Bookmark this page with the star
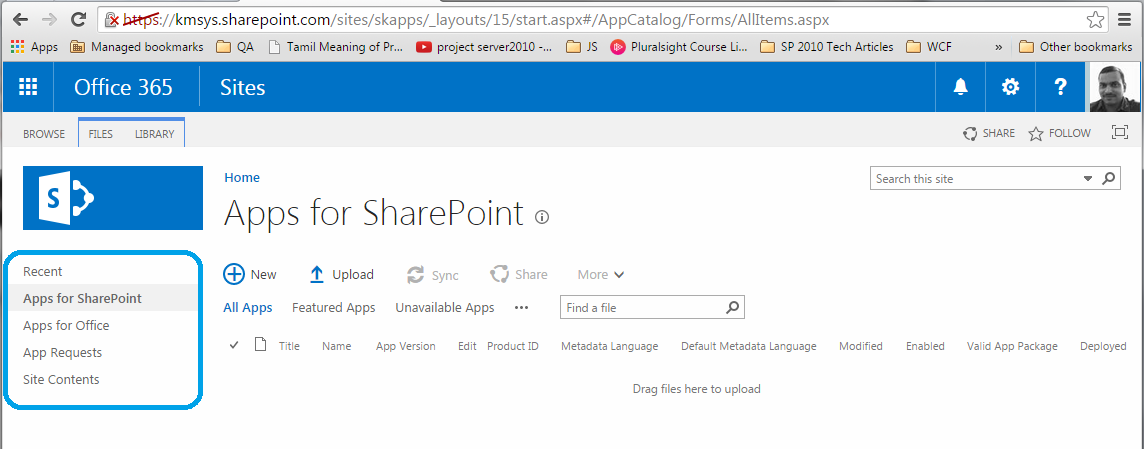The width and height of the screenshot is (1144, 449). coord(1095,20)
